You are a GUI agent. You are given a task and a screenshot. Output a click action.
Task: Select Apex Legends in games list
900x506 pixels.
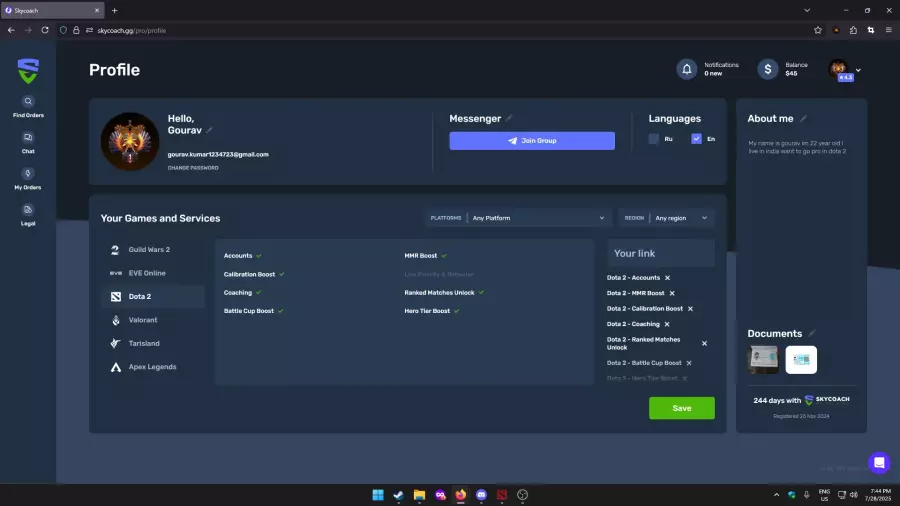pos(153,367)
